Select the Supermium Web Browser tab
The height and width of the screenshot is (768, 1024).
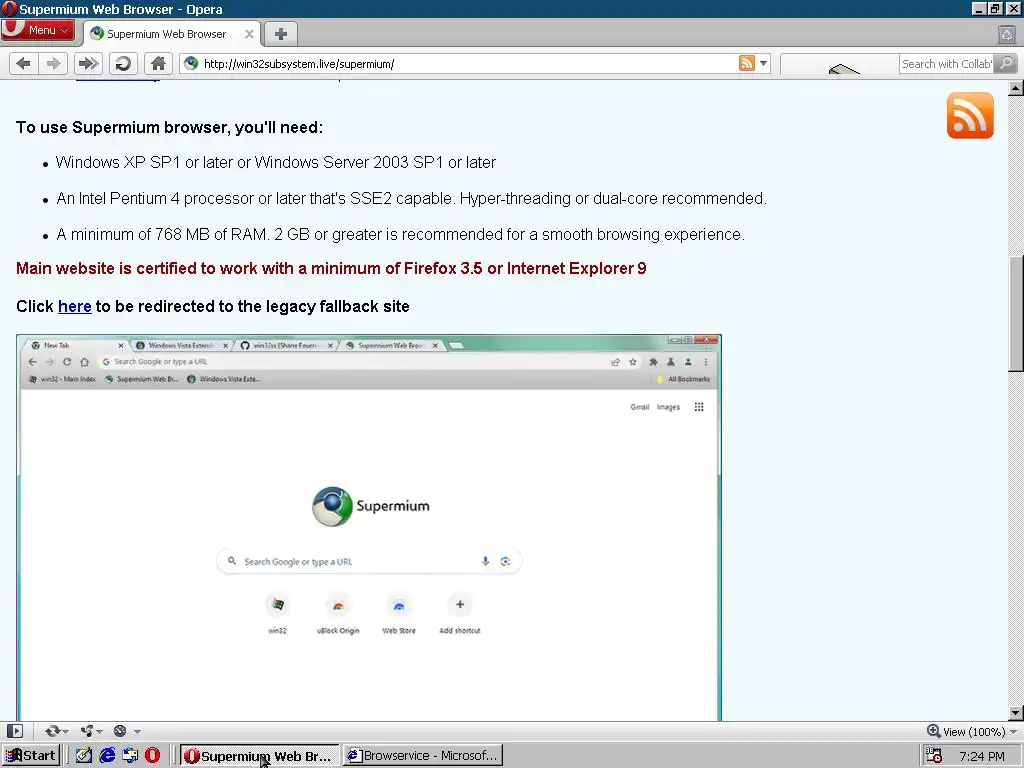pyautogui.click(x=166, y=34)
